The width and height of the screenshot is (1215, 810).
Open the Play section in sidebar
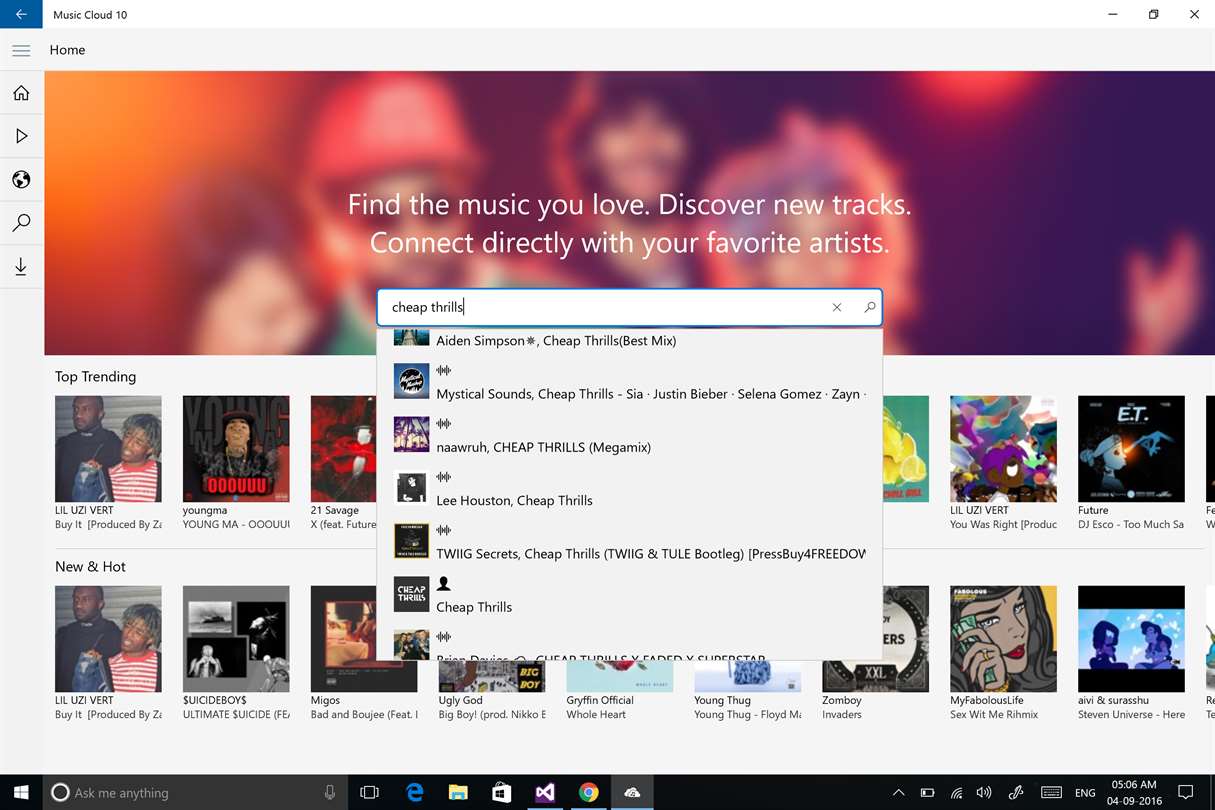coord(21,136)
